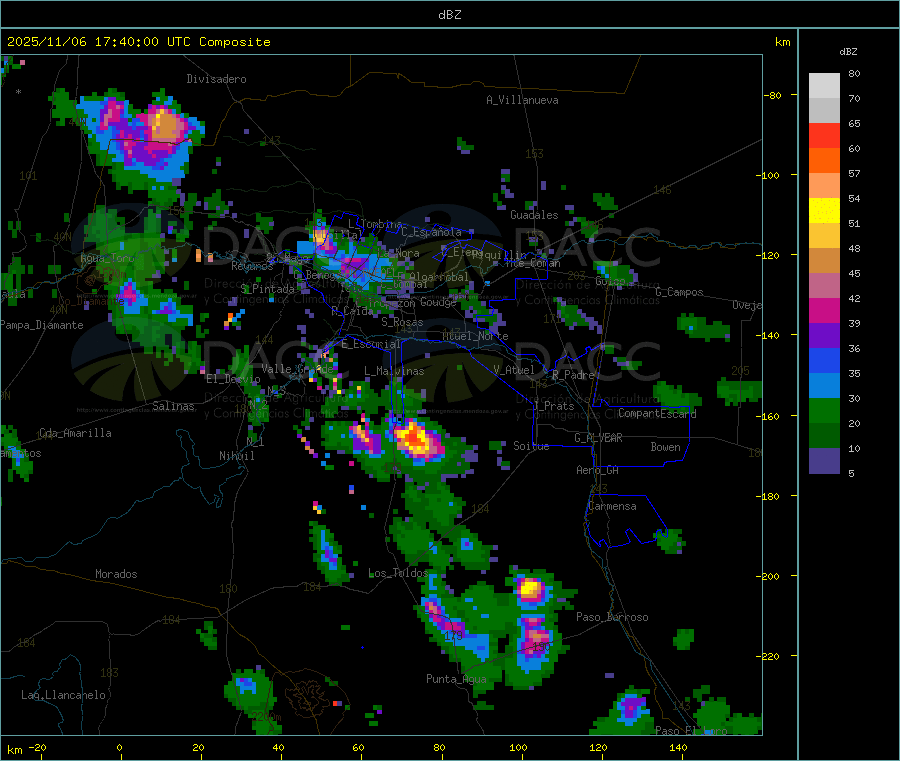Click the timestamp 2025/11/06 17:40:00 UTC Composite
Screen dimensions: 900x761
coord(138,42)
